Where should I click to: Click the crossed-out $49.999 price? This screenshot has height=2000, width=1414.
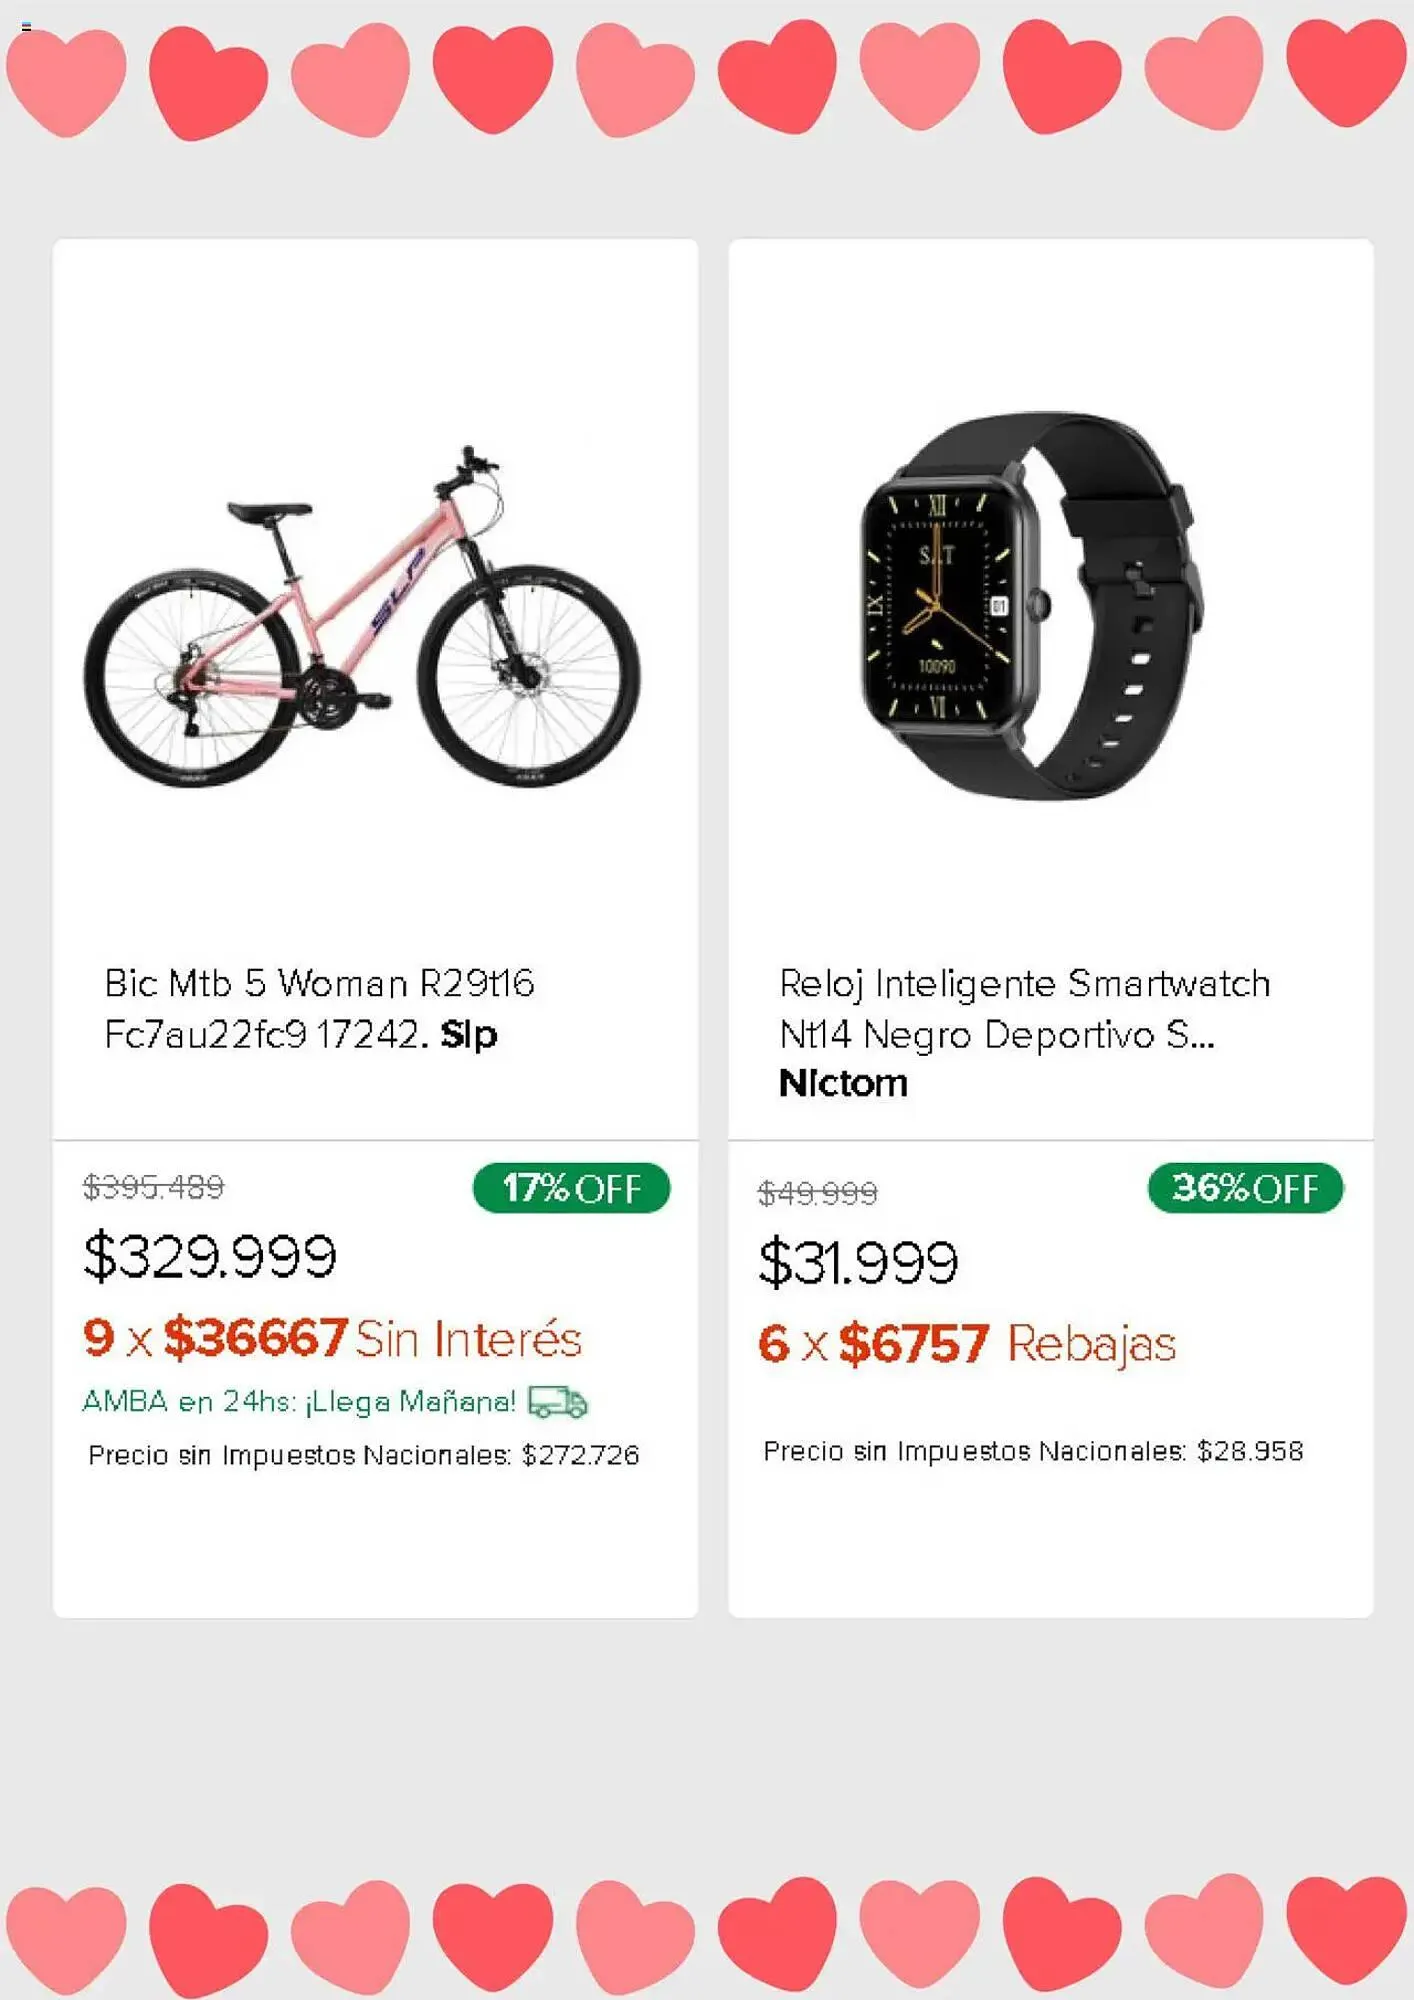point(817,1192)
